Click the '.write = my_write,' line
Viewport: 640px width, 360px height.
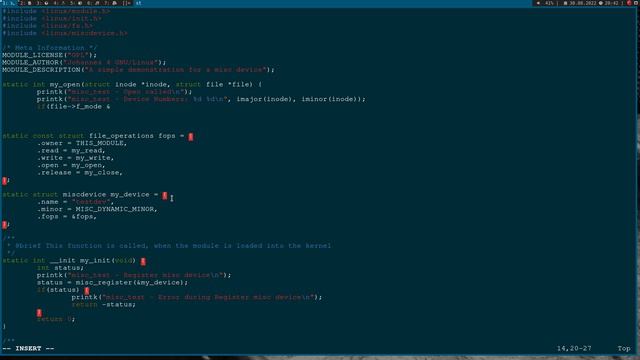pos(76,158)
